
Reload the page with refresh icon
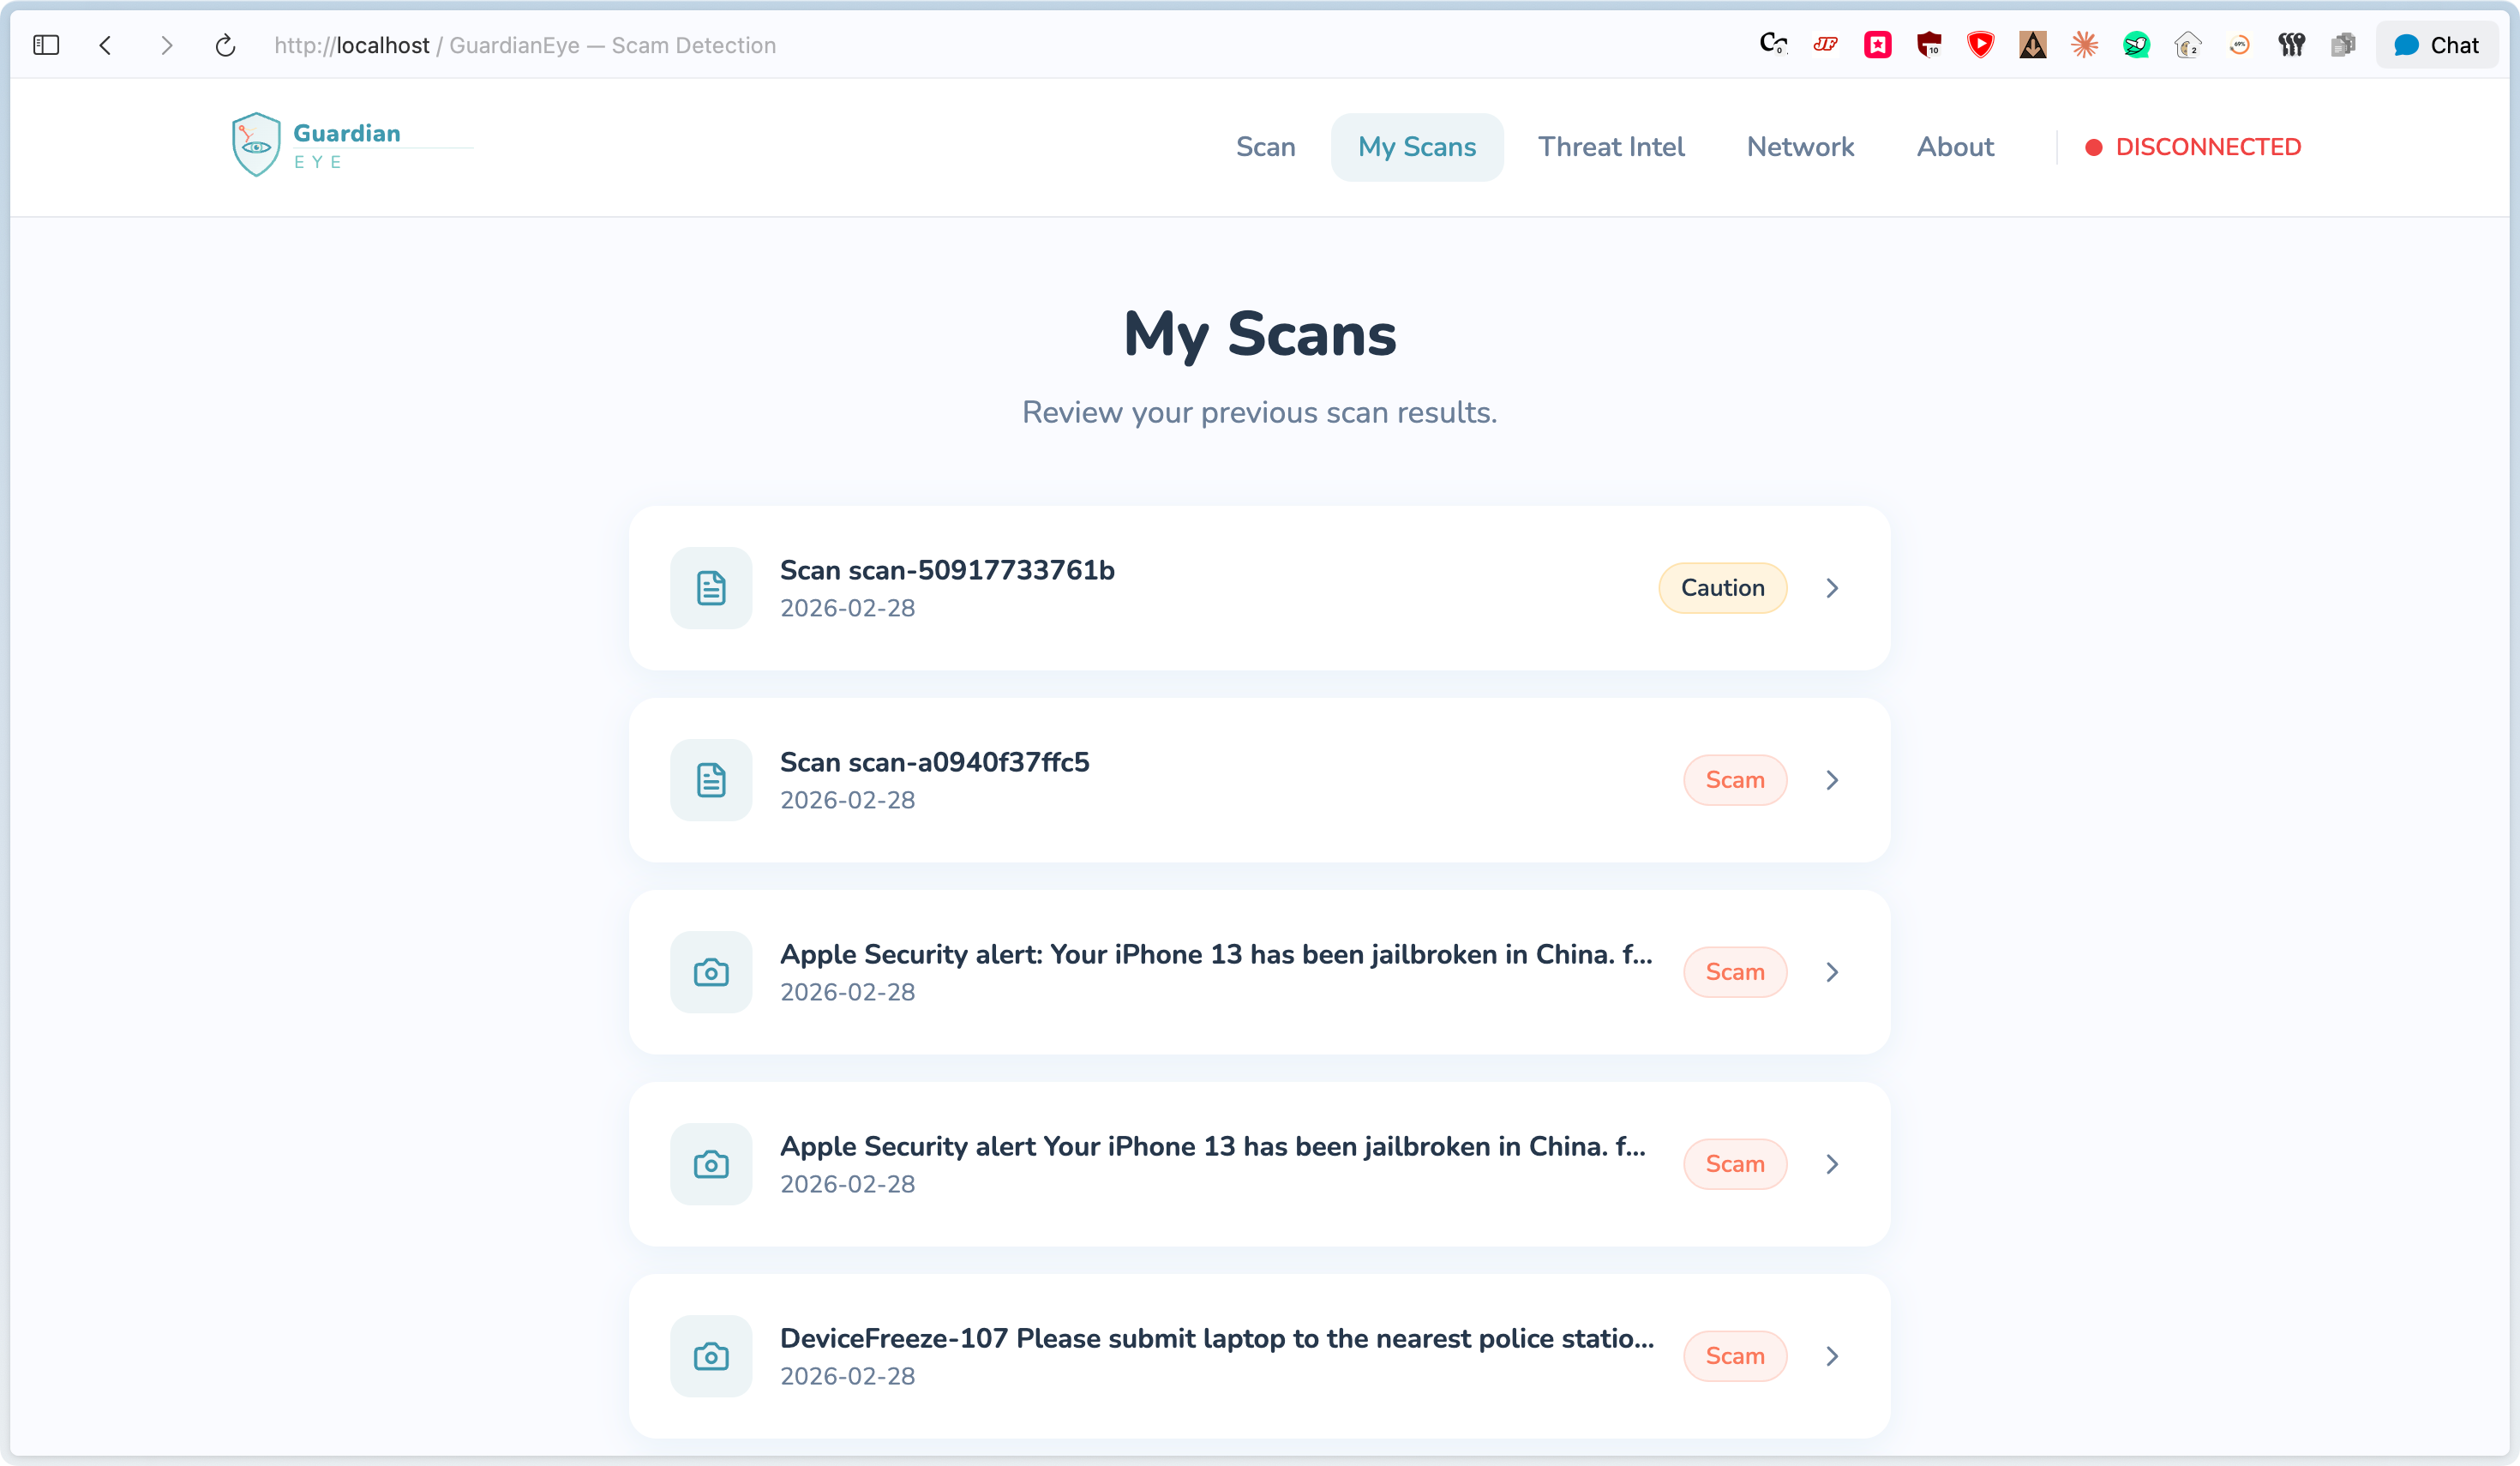pos(225,45)
